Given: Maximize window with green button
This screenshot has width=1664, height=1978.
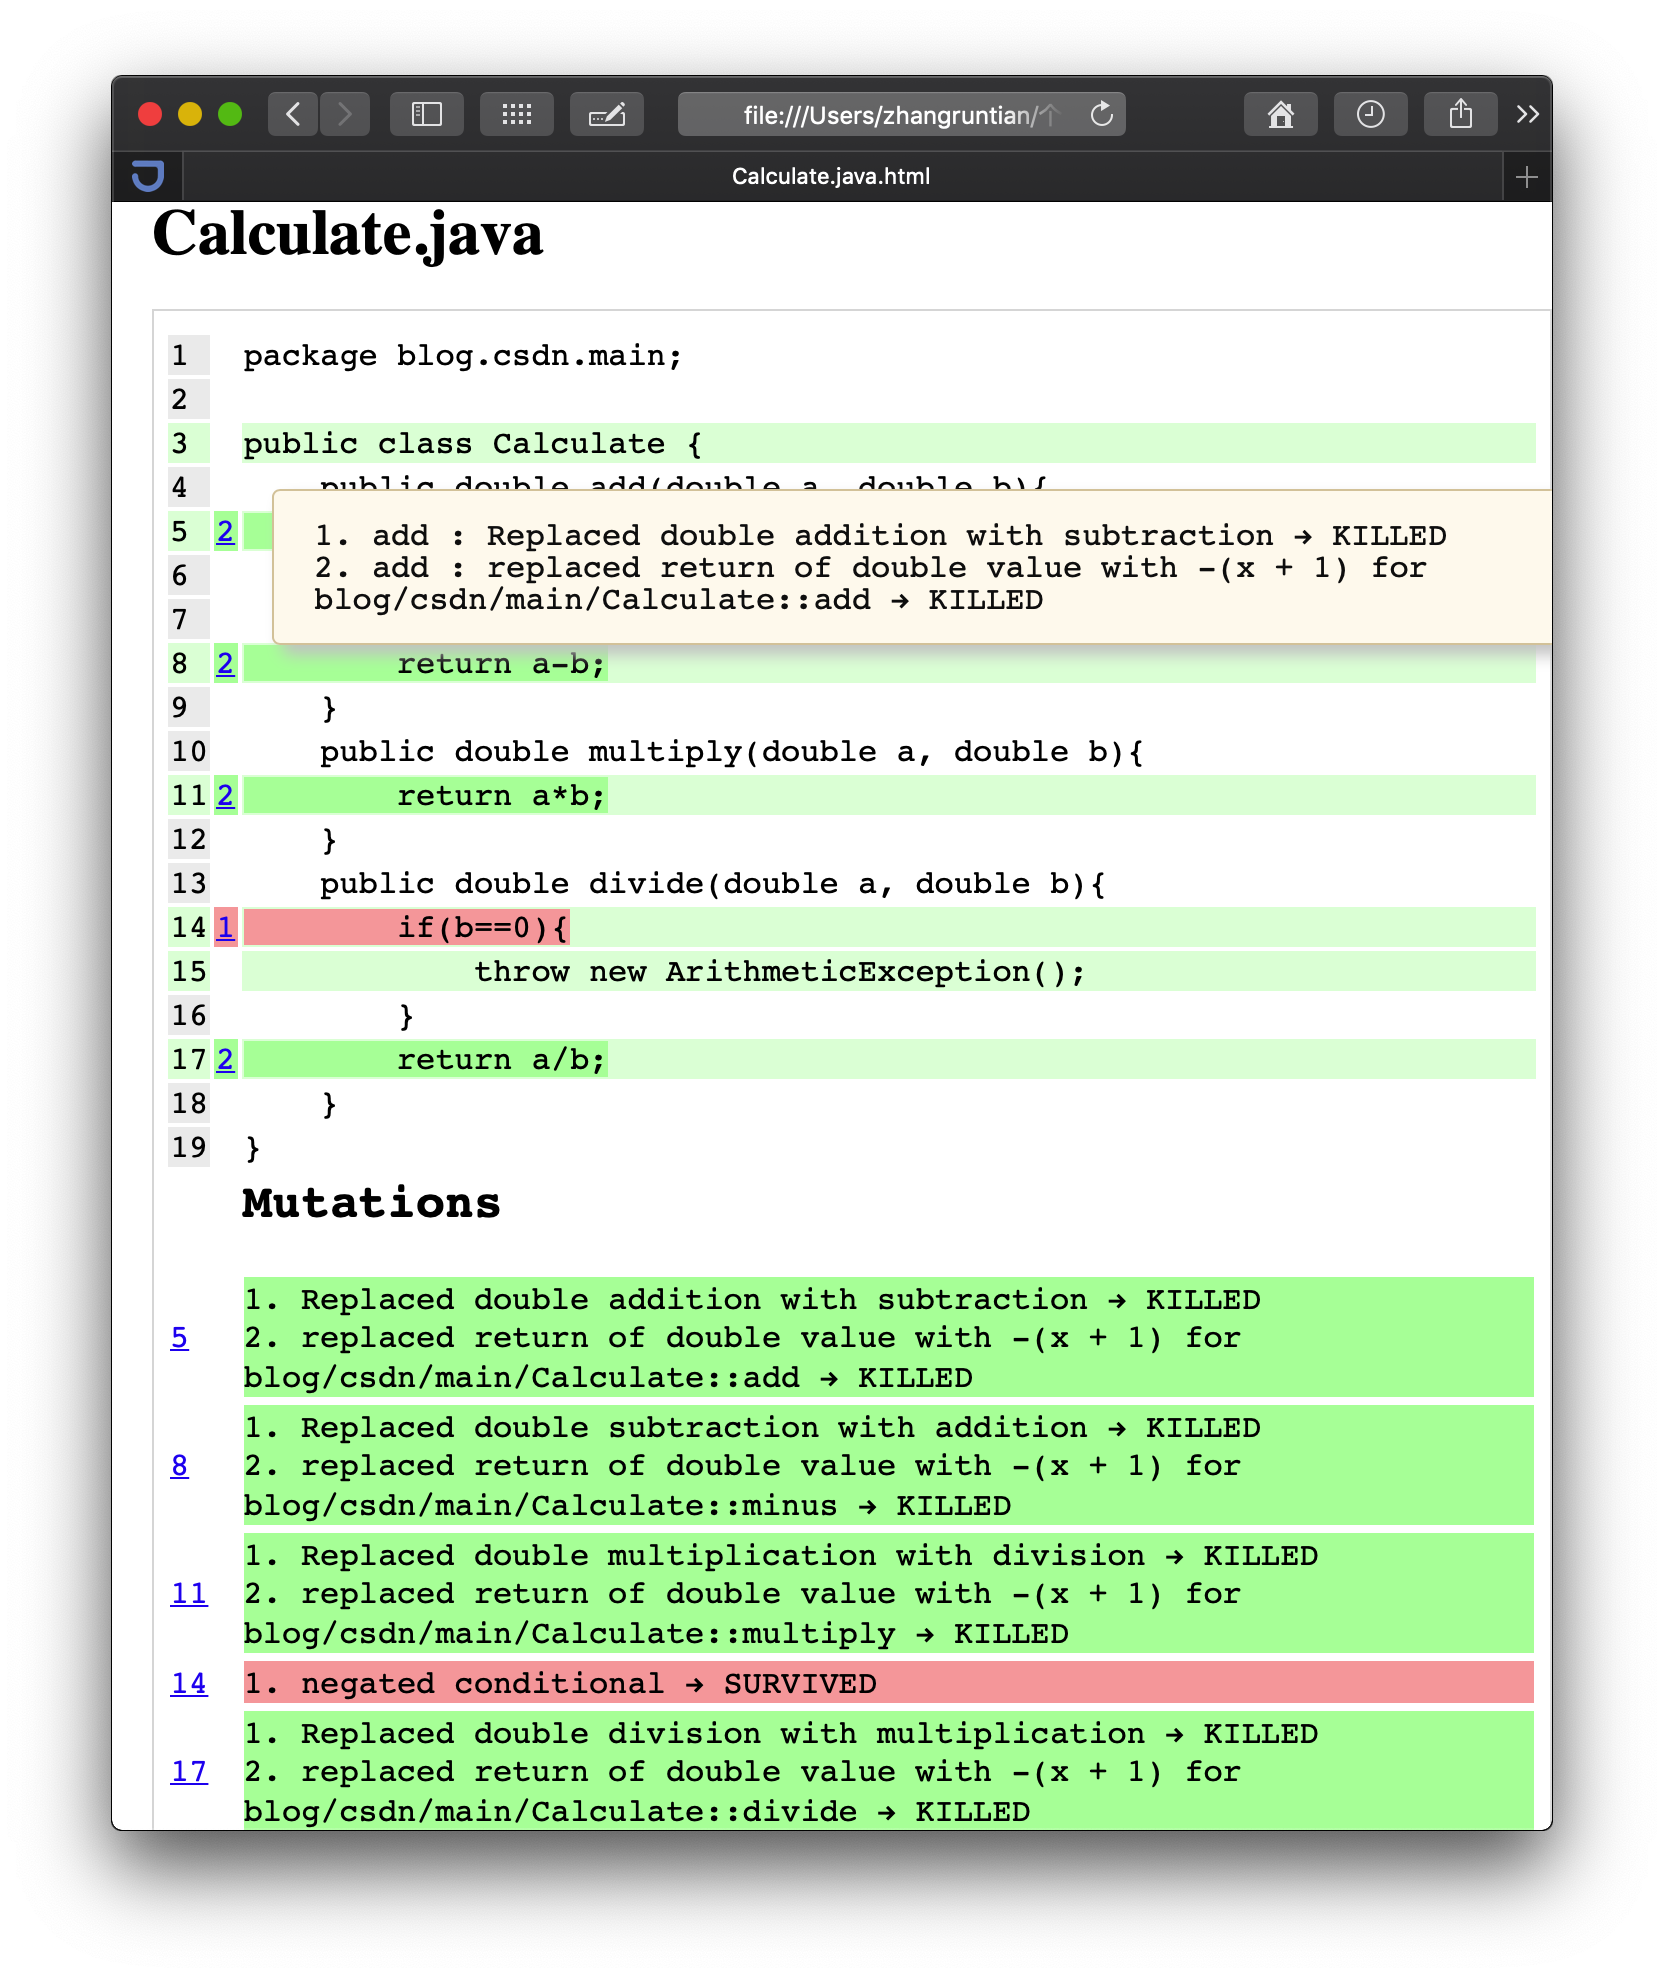Looking at the screenshot, I should [230, 114].
